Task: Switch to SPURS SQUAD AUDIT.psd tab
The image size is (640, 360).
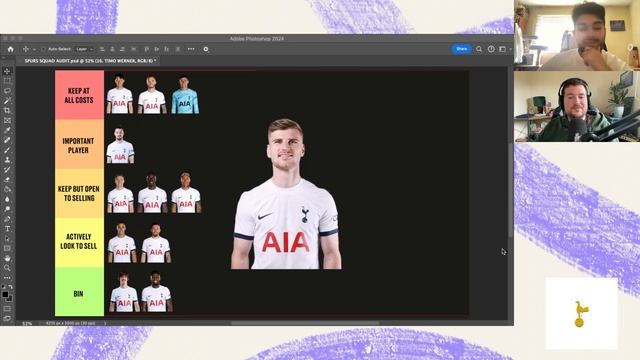Action: pyautogui.click(x=90, y=61)
